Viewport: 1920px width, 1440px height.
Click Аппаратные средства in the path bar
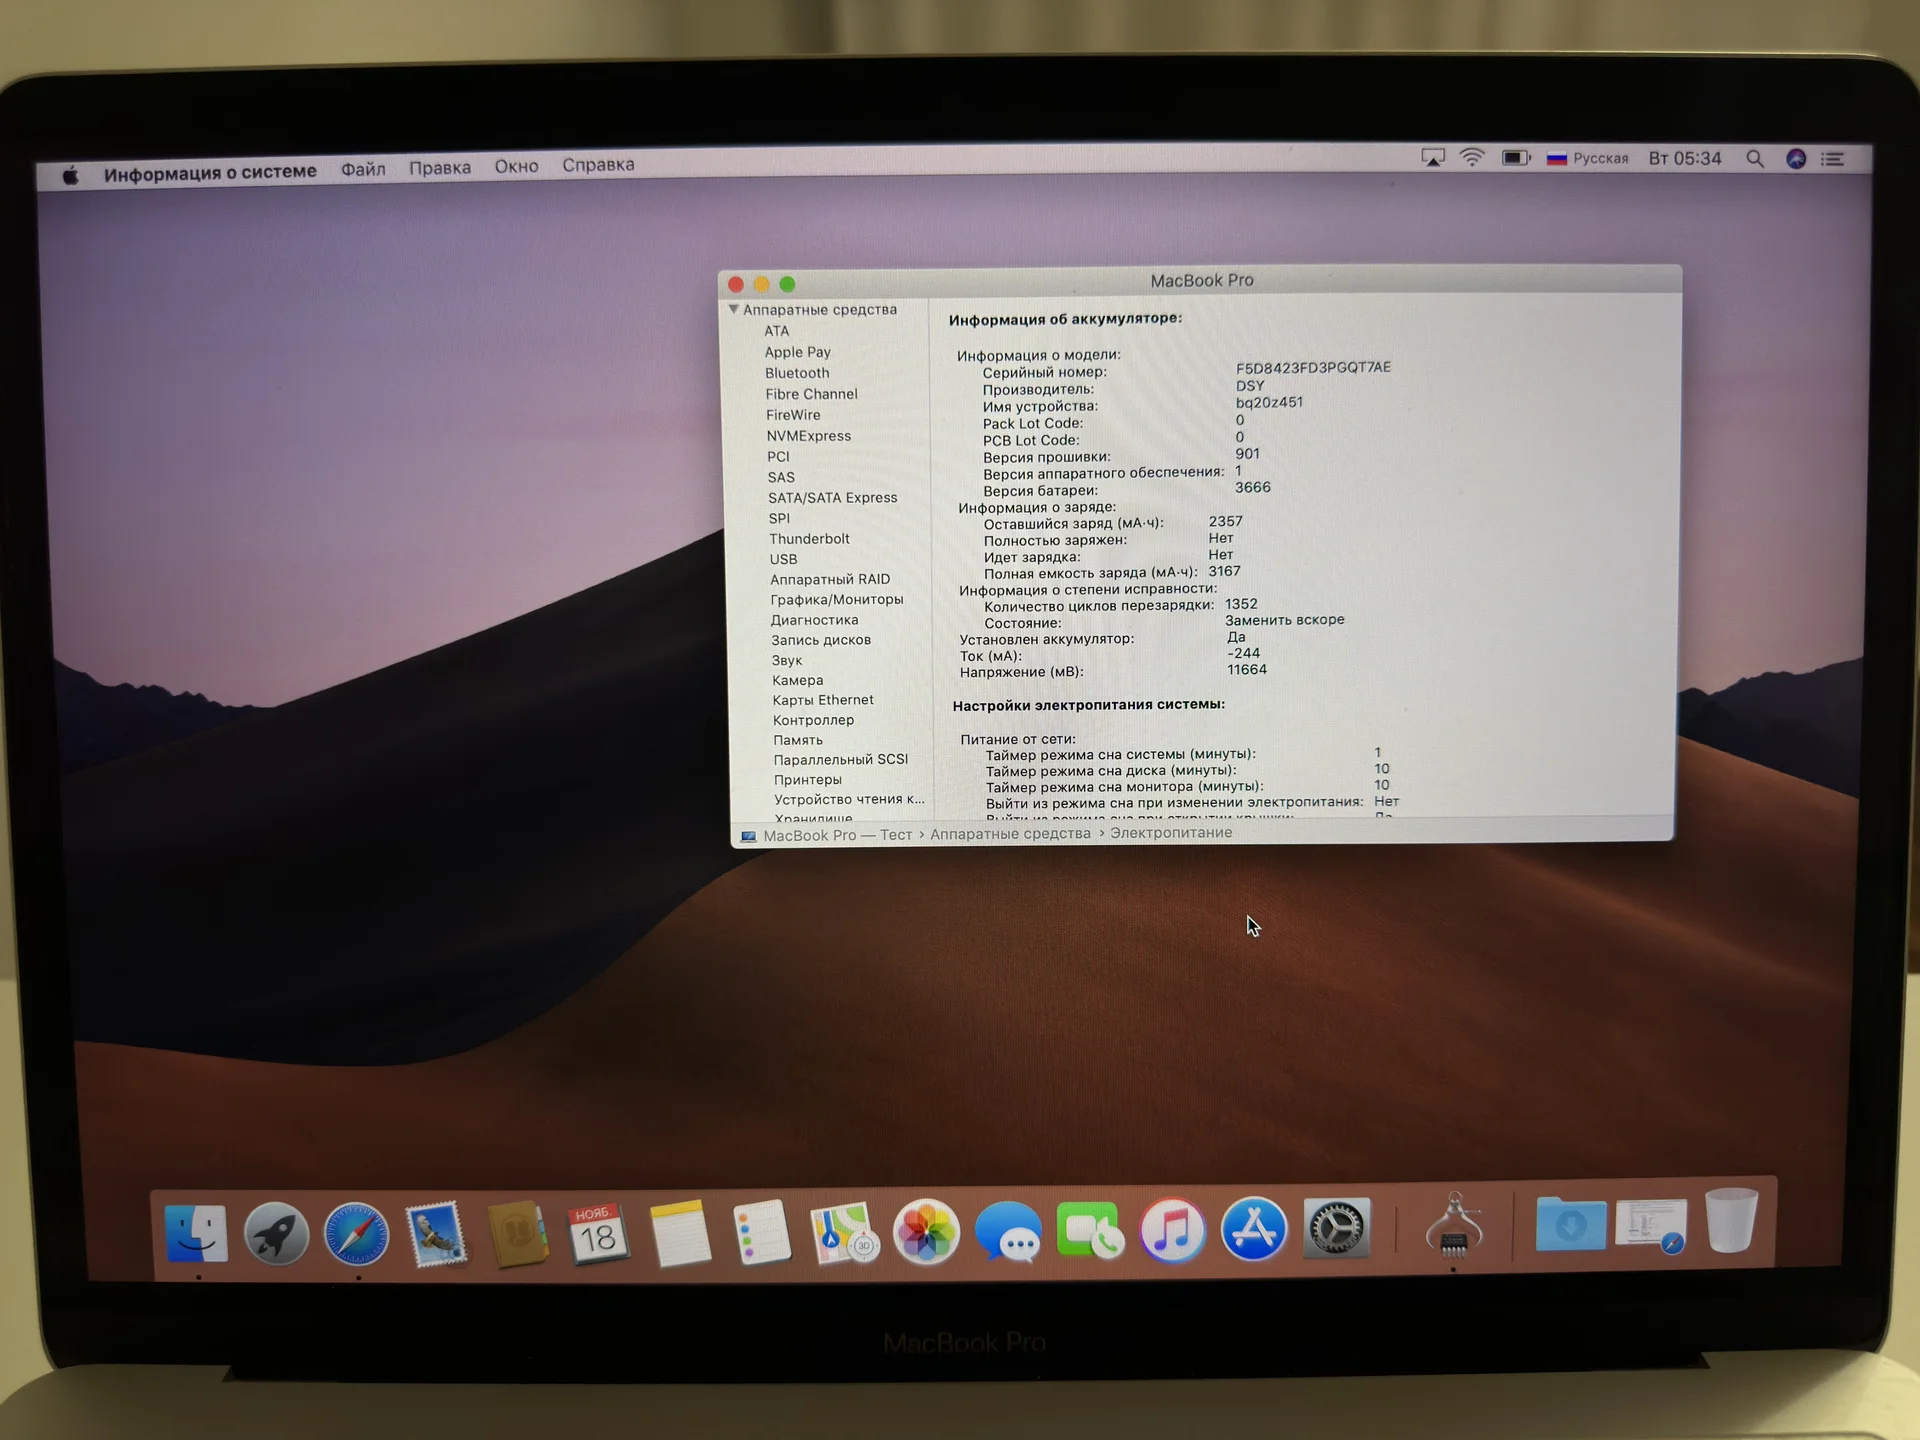coord(1010,834)
